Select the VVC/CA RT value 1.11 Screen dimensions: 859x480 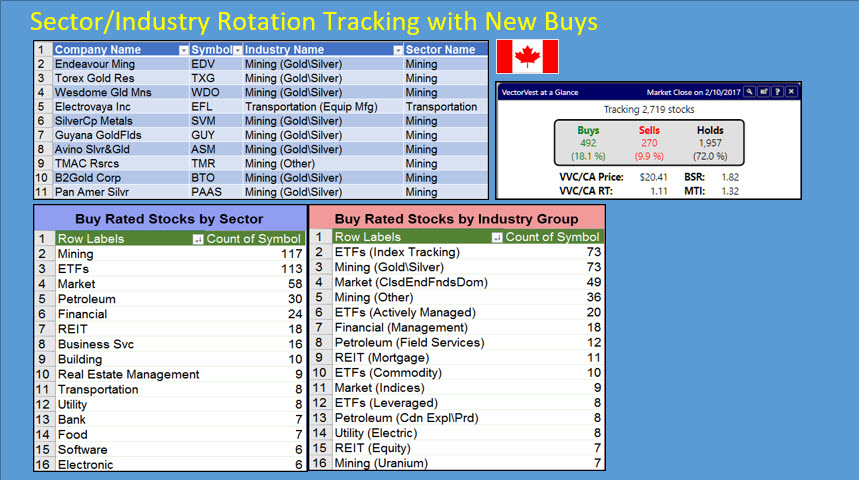658,191
